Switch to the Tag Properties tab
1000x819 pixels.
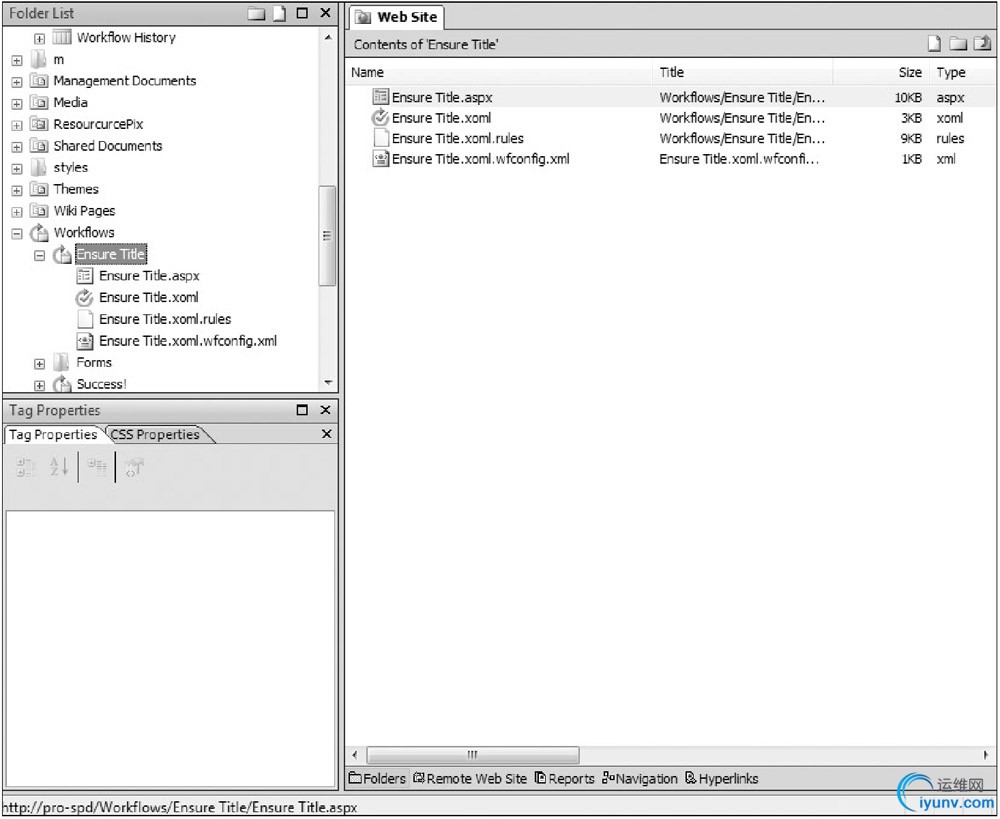coord(53,434)
